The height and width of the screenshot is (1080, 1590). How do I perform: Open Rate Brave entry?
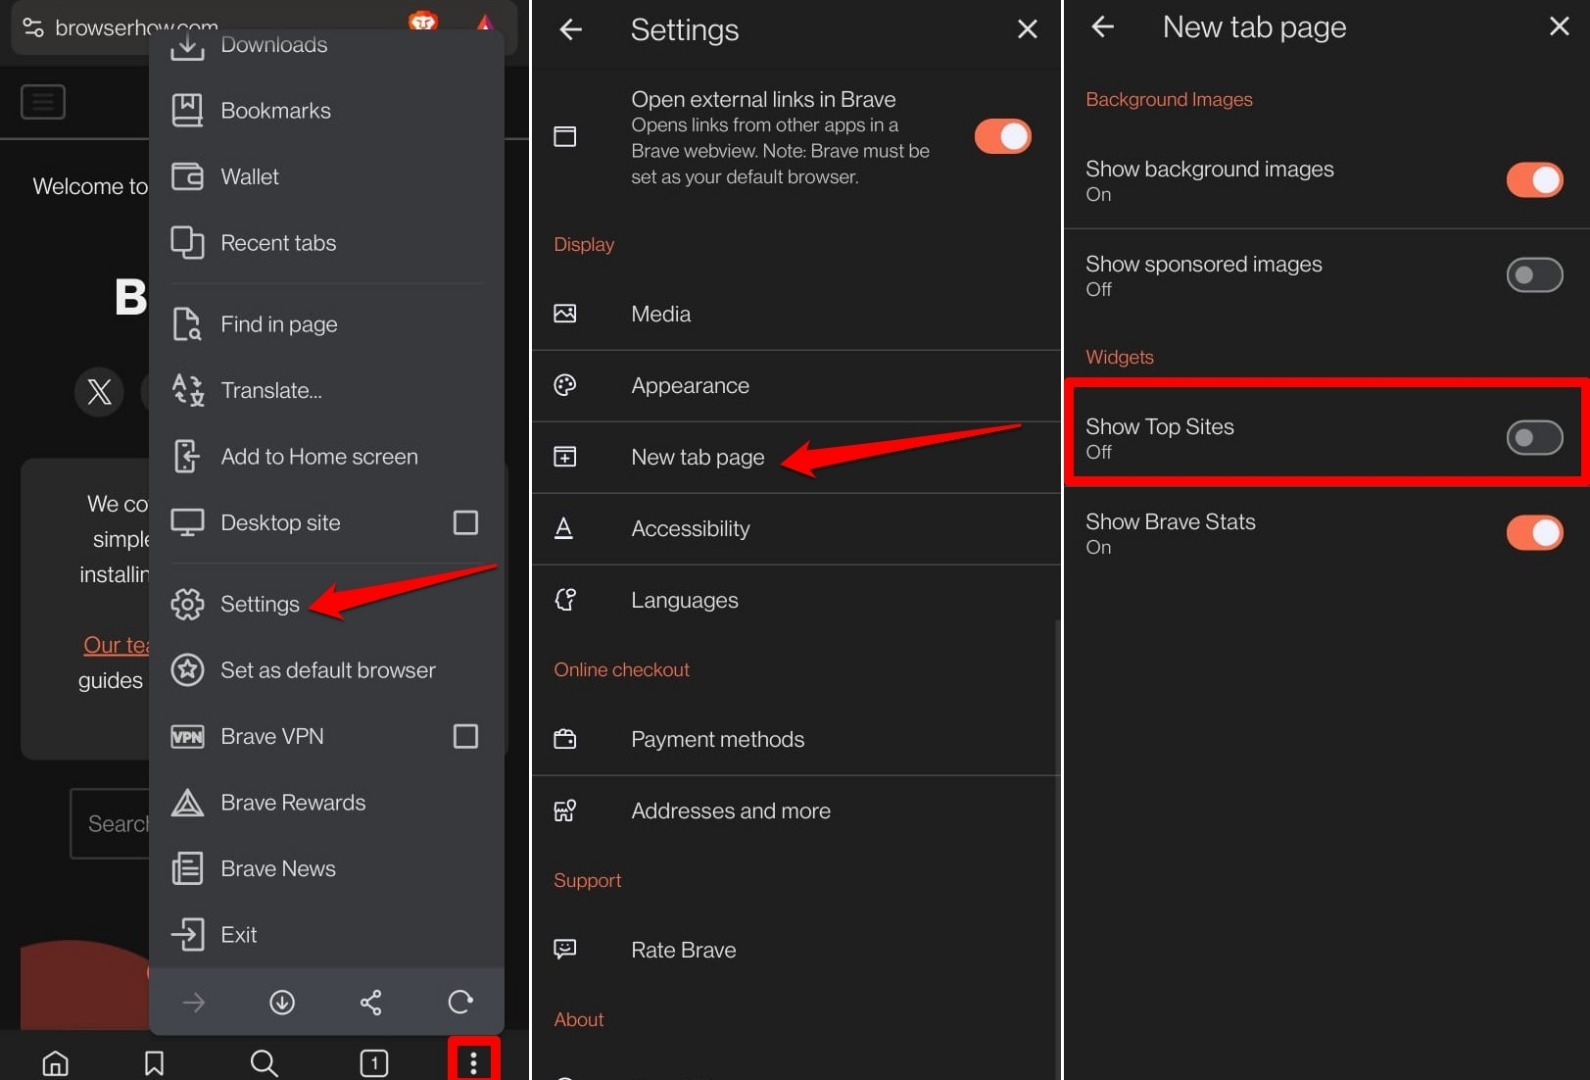click(796, 949)
